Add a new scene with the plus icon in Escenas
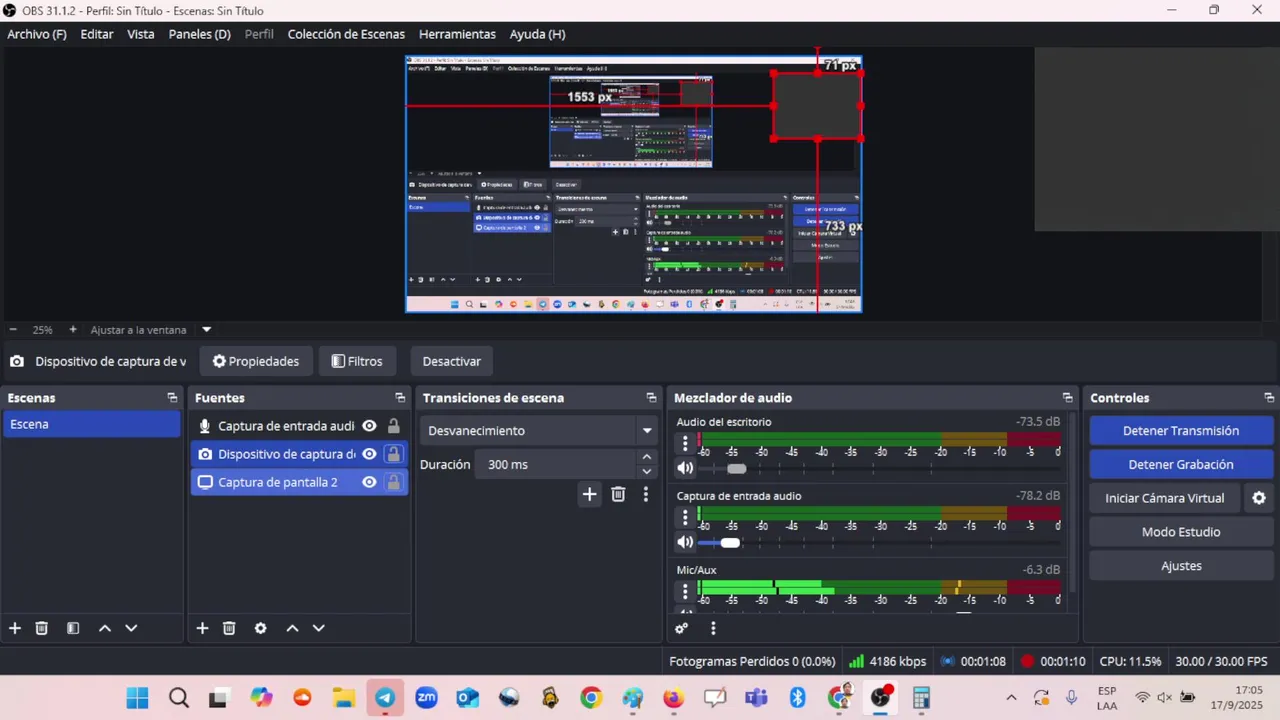The width and height of the screenshot is (1280, 720). (x=15, y=628)
